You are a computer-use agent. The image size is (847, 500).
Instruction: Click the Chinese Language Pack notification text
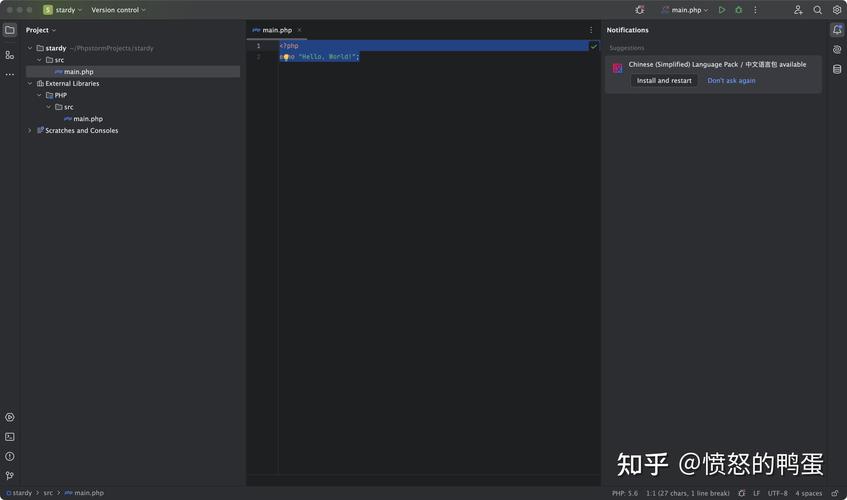717,64
